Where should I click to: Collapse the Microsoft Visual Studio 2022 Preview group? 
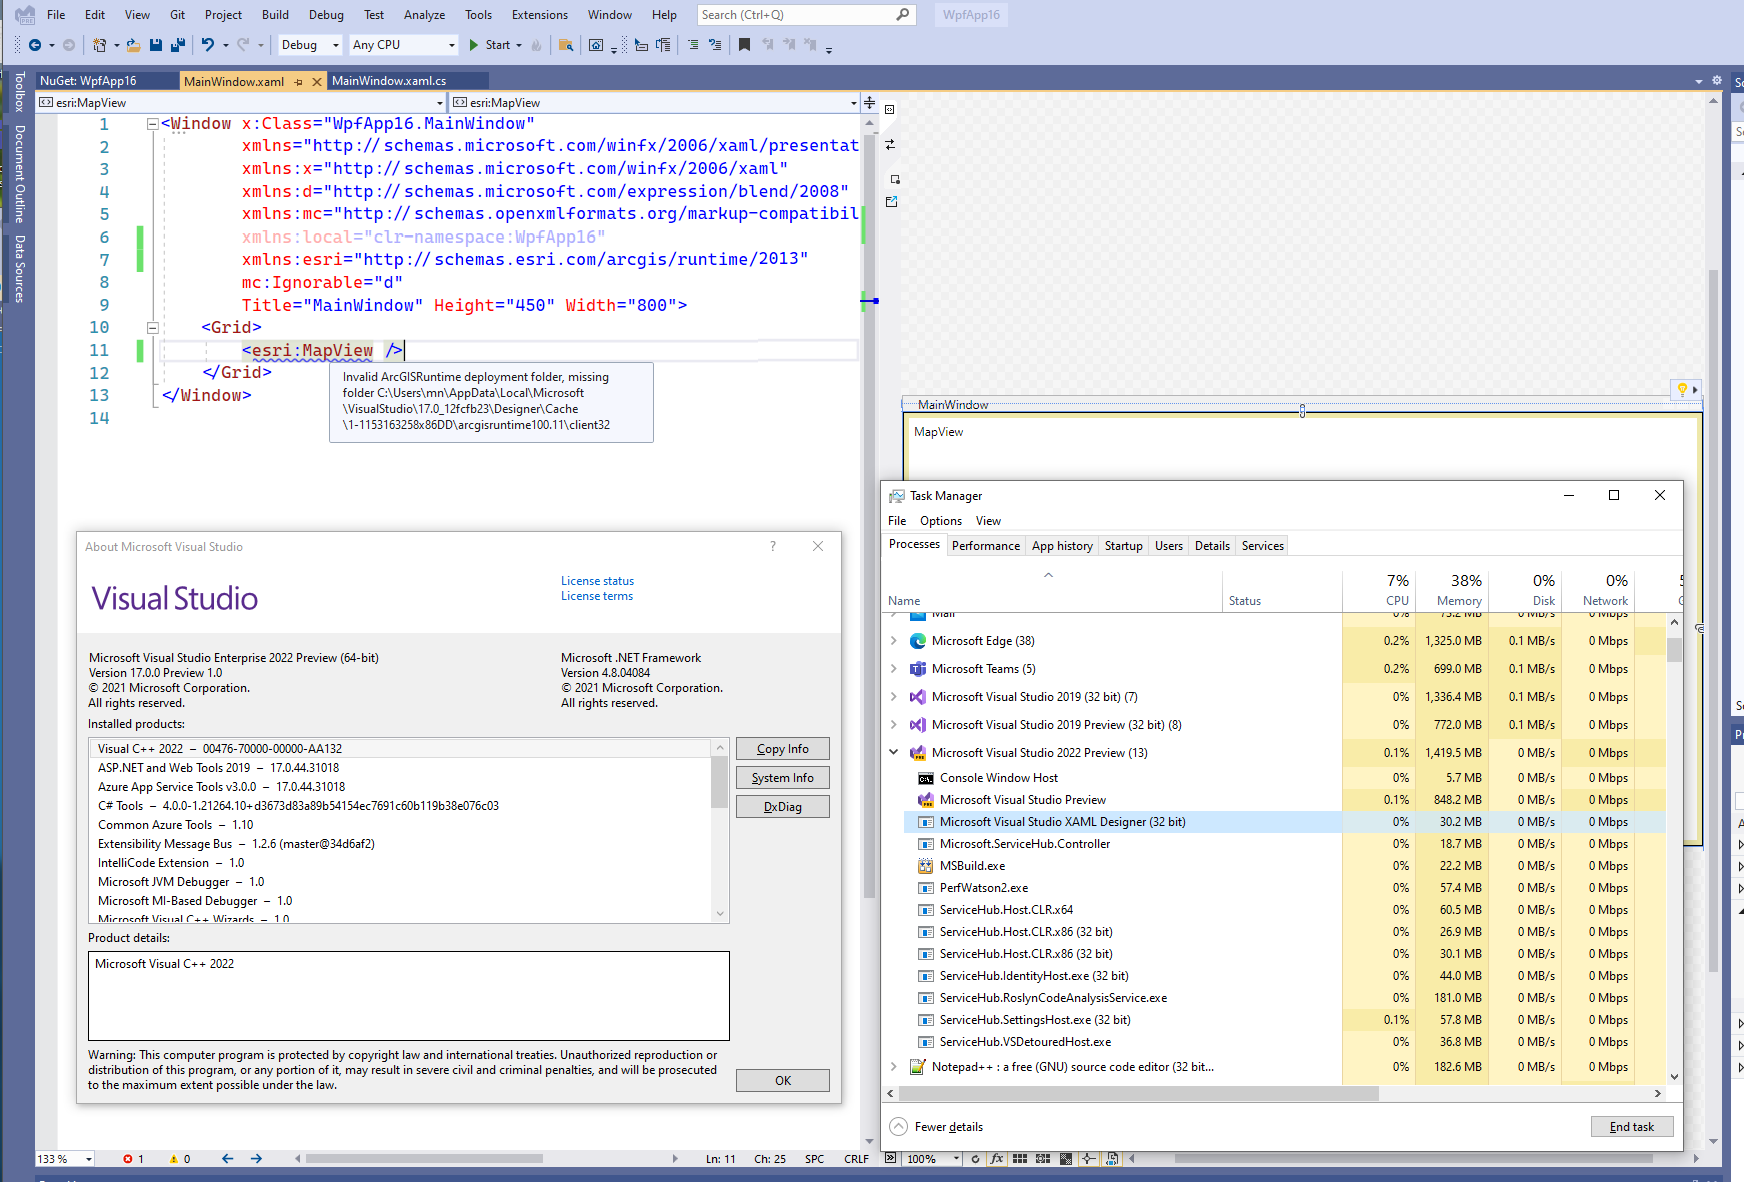click(894, 752)
